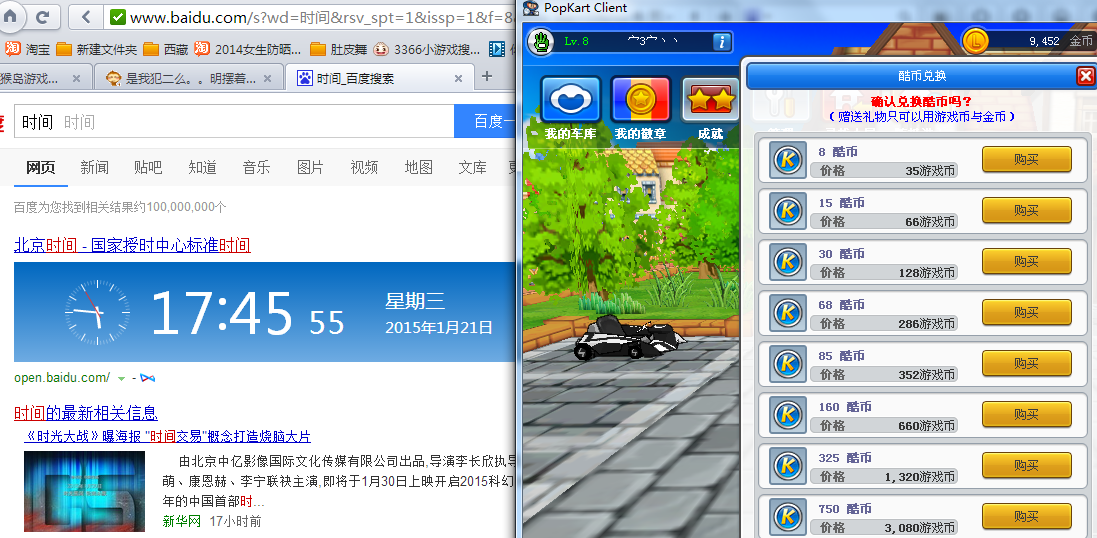Click the browser home icon
The image size is (1097, 538).
pos(10,17)
